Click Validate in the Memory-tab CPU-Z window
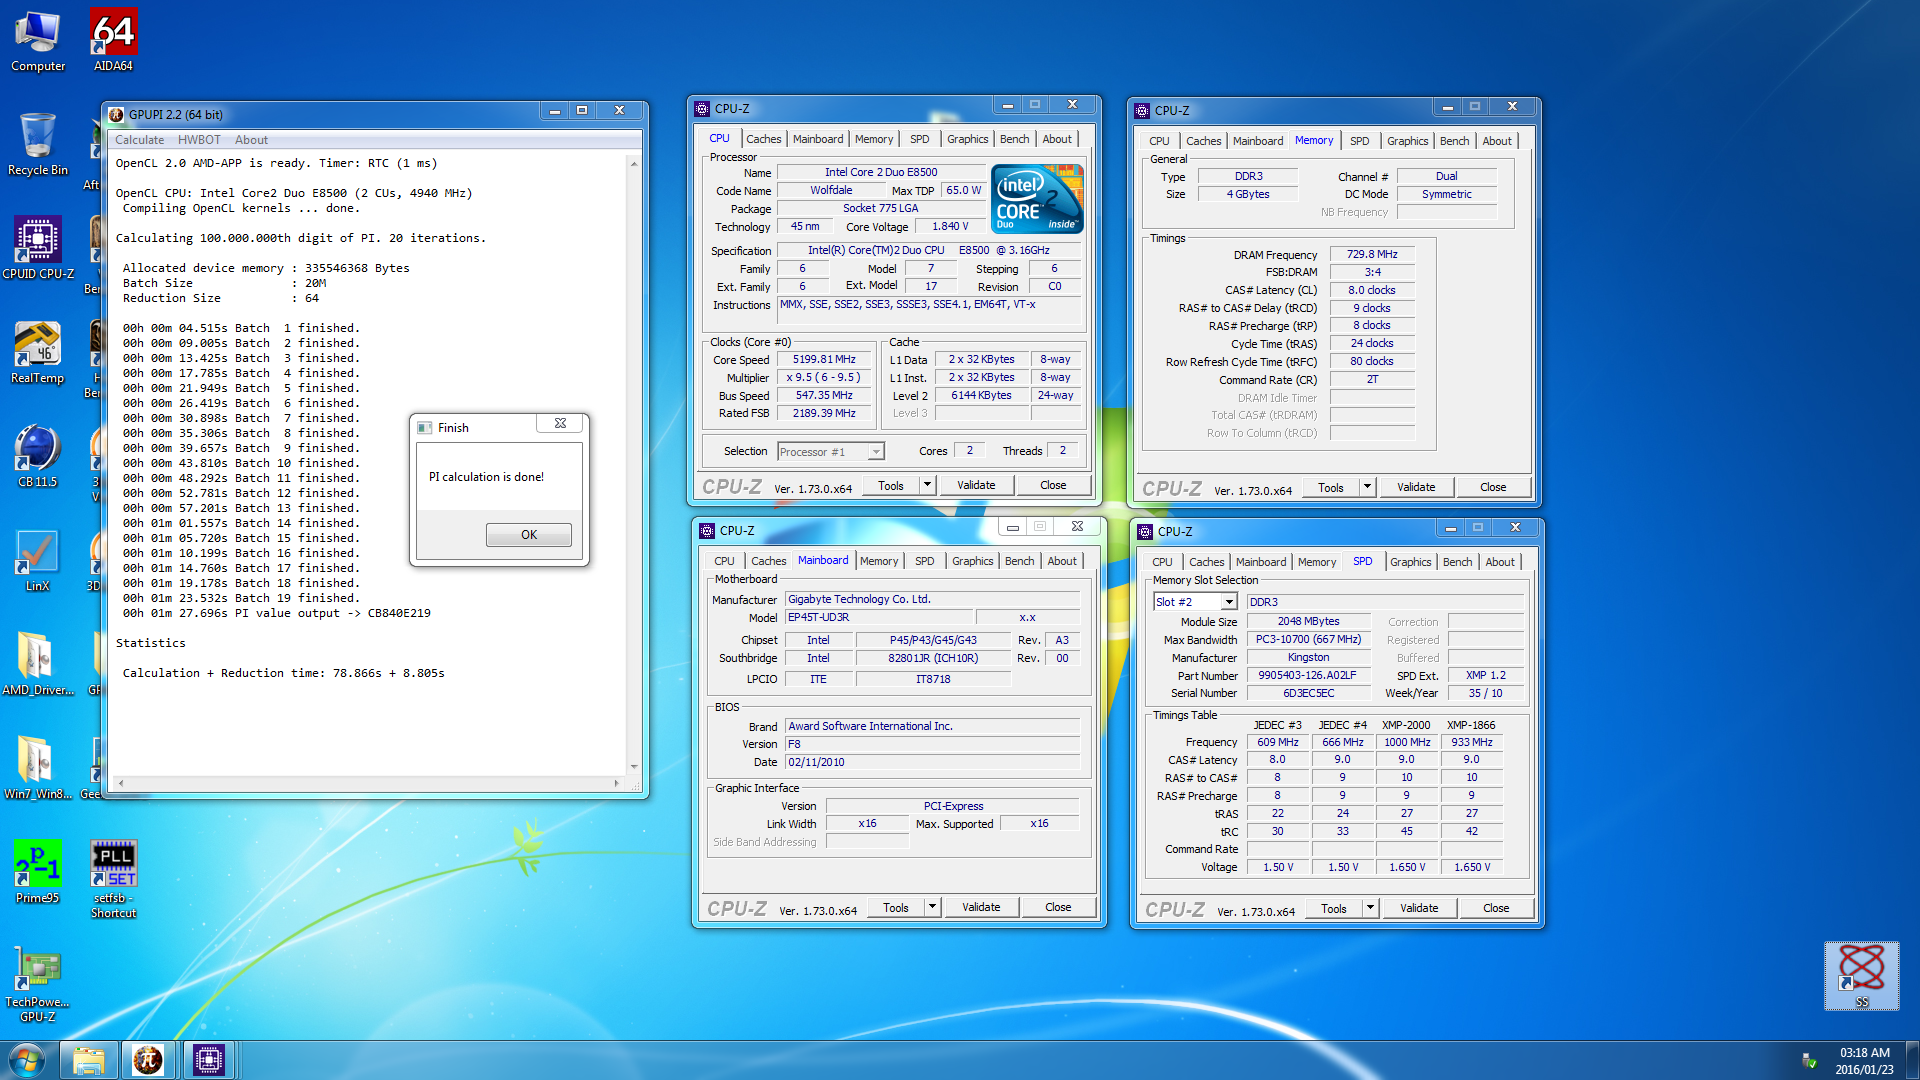 pos(1416,487)
